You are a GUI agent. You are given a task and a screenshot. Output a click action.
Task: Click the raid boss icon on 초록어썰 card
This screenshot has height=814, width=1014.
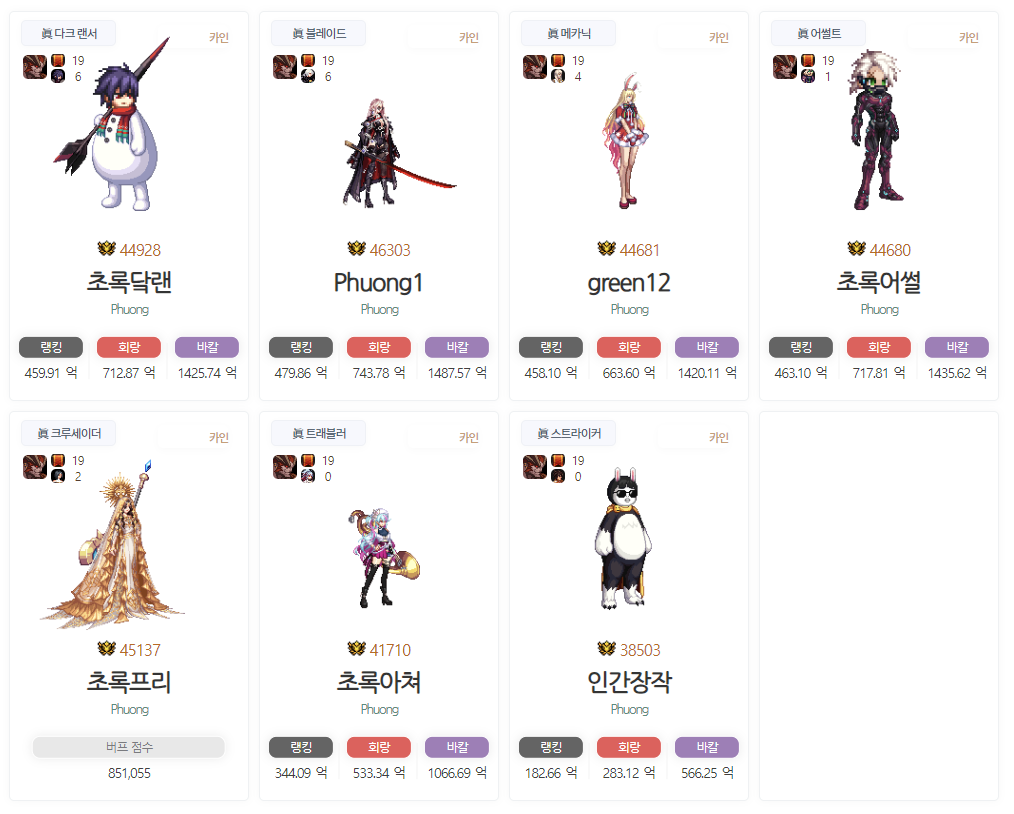pyautogui.click(x=785, y=67)
